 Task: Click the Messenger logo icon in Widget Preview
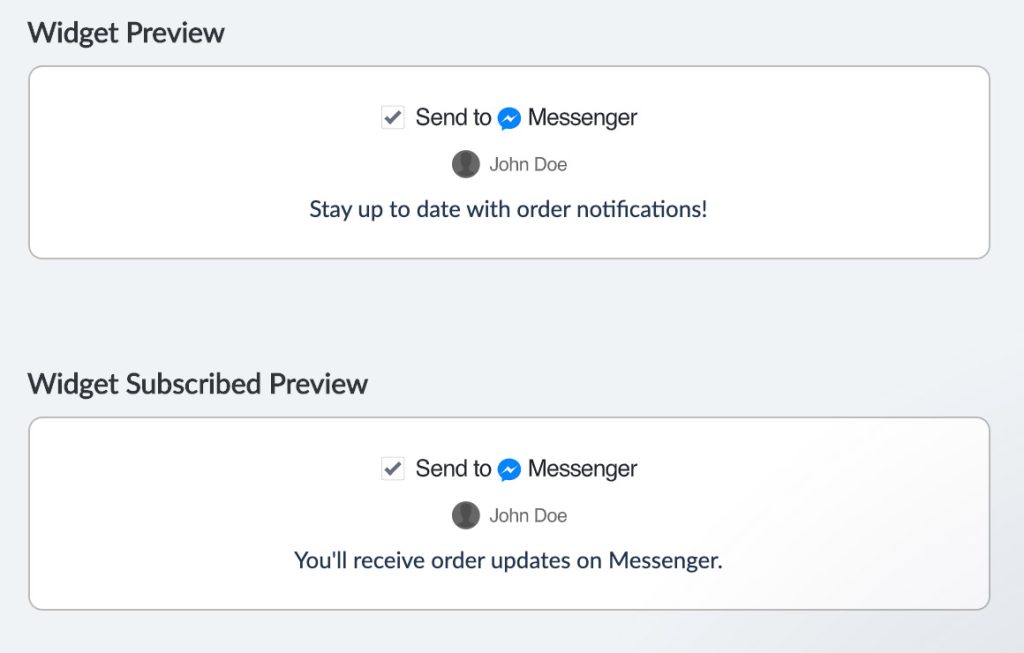[x=509, y=119]
